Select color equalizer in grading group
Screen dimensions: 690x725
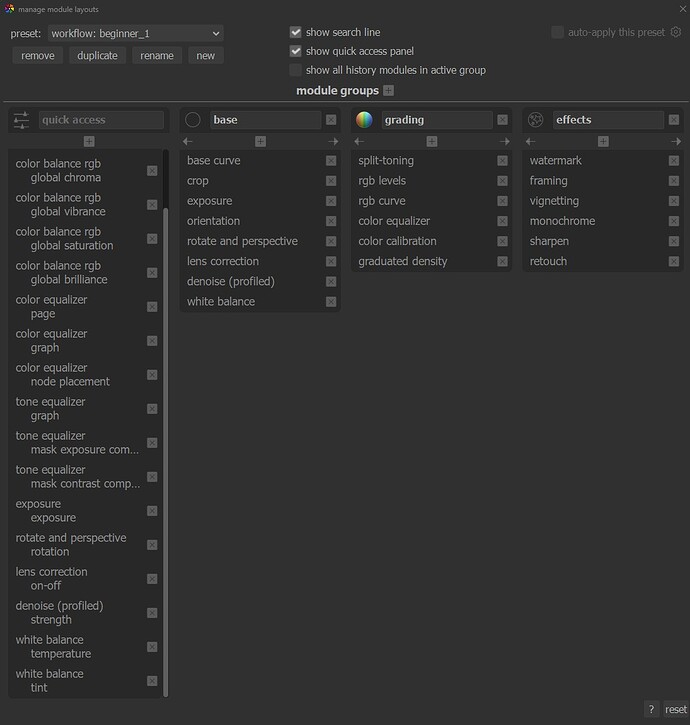394,221
